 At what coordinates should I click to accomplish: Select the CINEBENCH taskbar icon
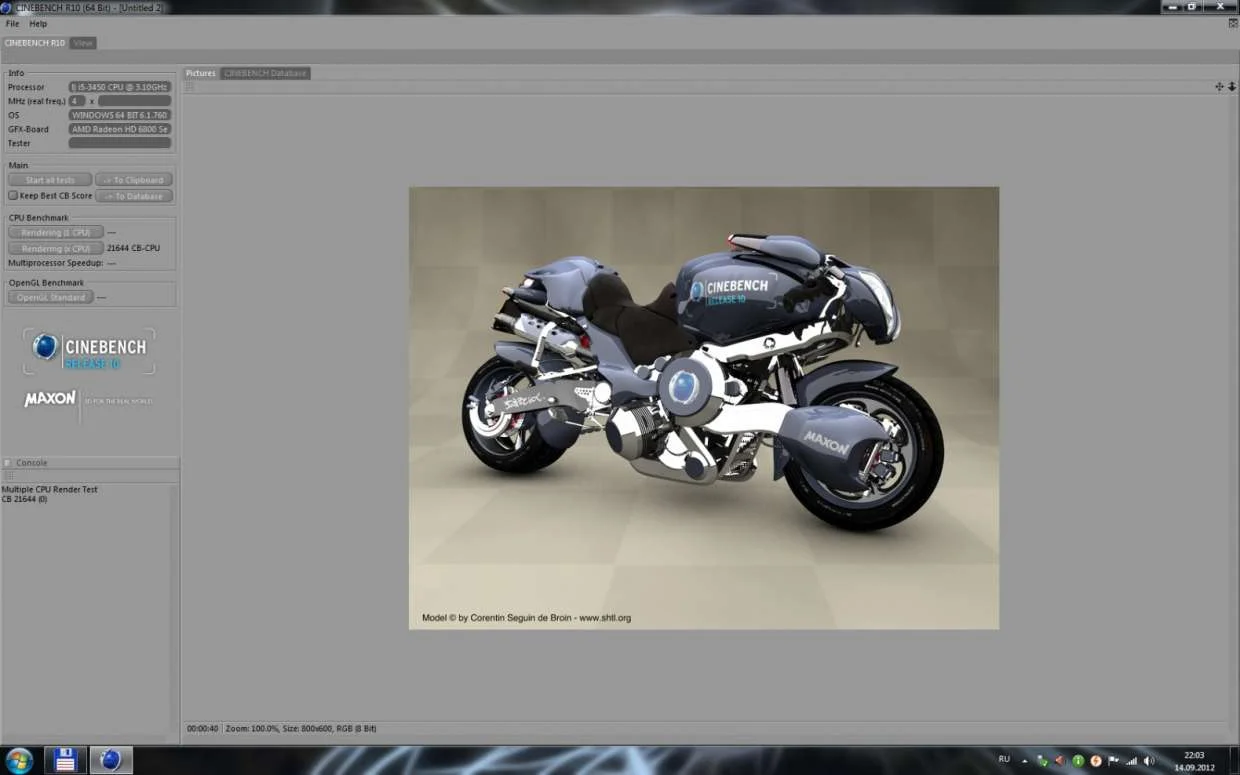[110, 760]
